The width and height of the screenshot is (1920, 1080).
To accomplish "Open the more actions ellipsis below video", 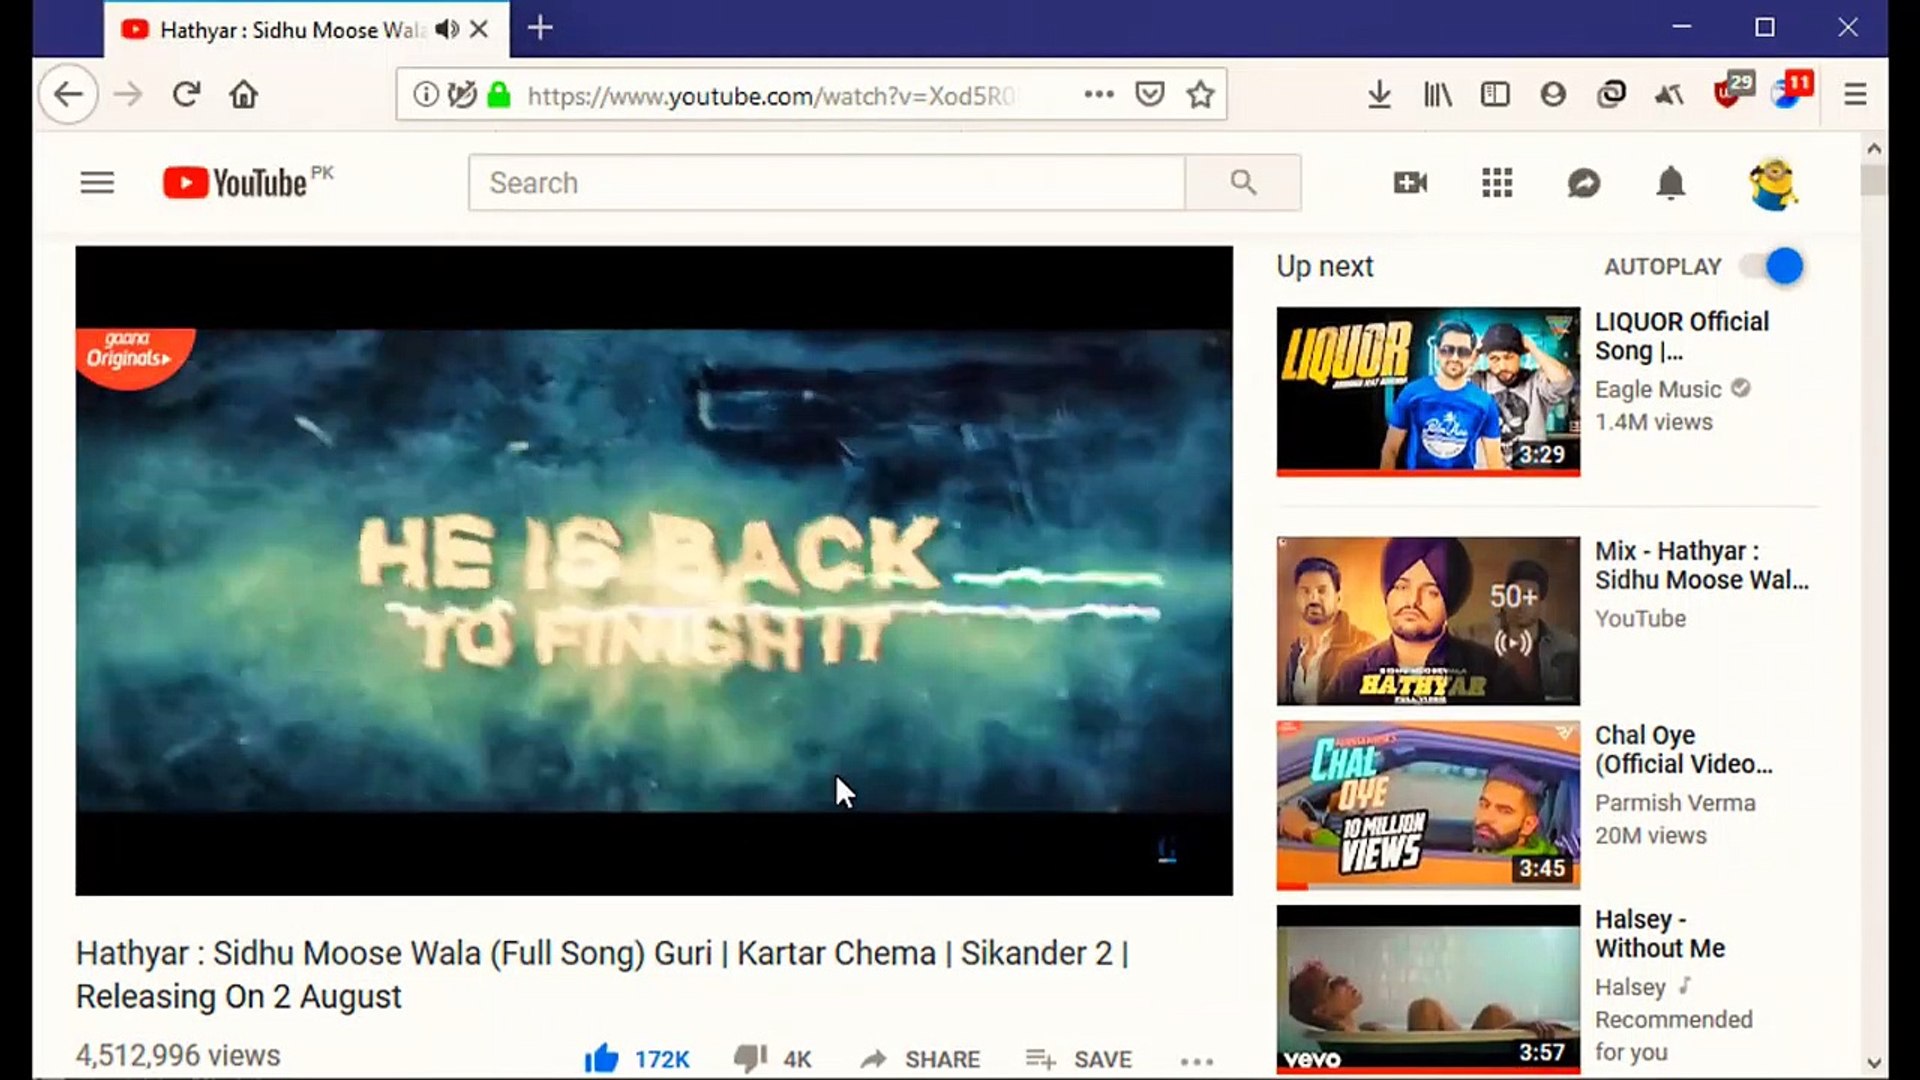I will click(1196, 1061).
